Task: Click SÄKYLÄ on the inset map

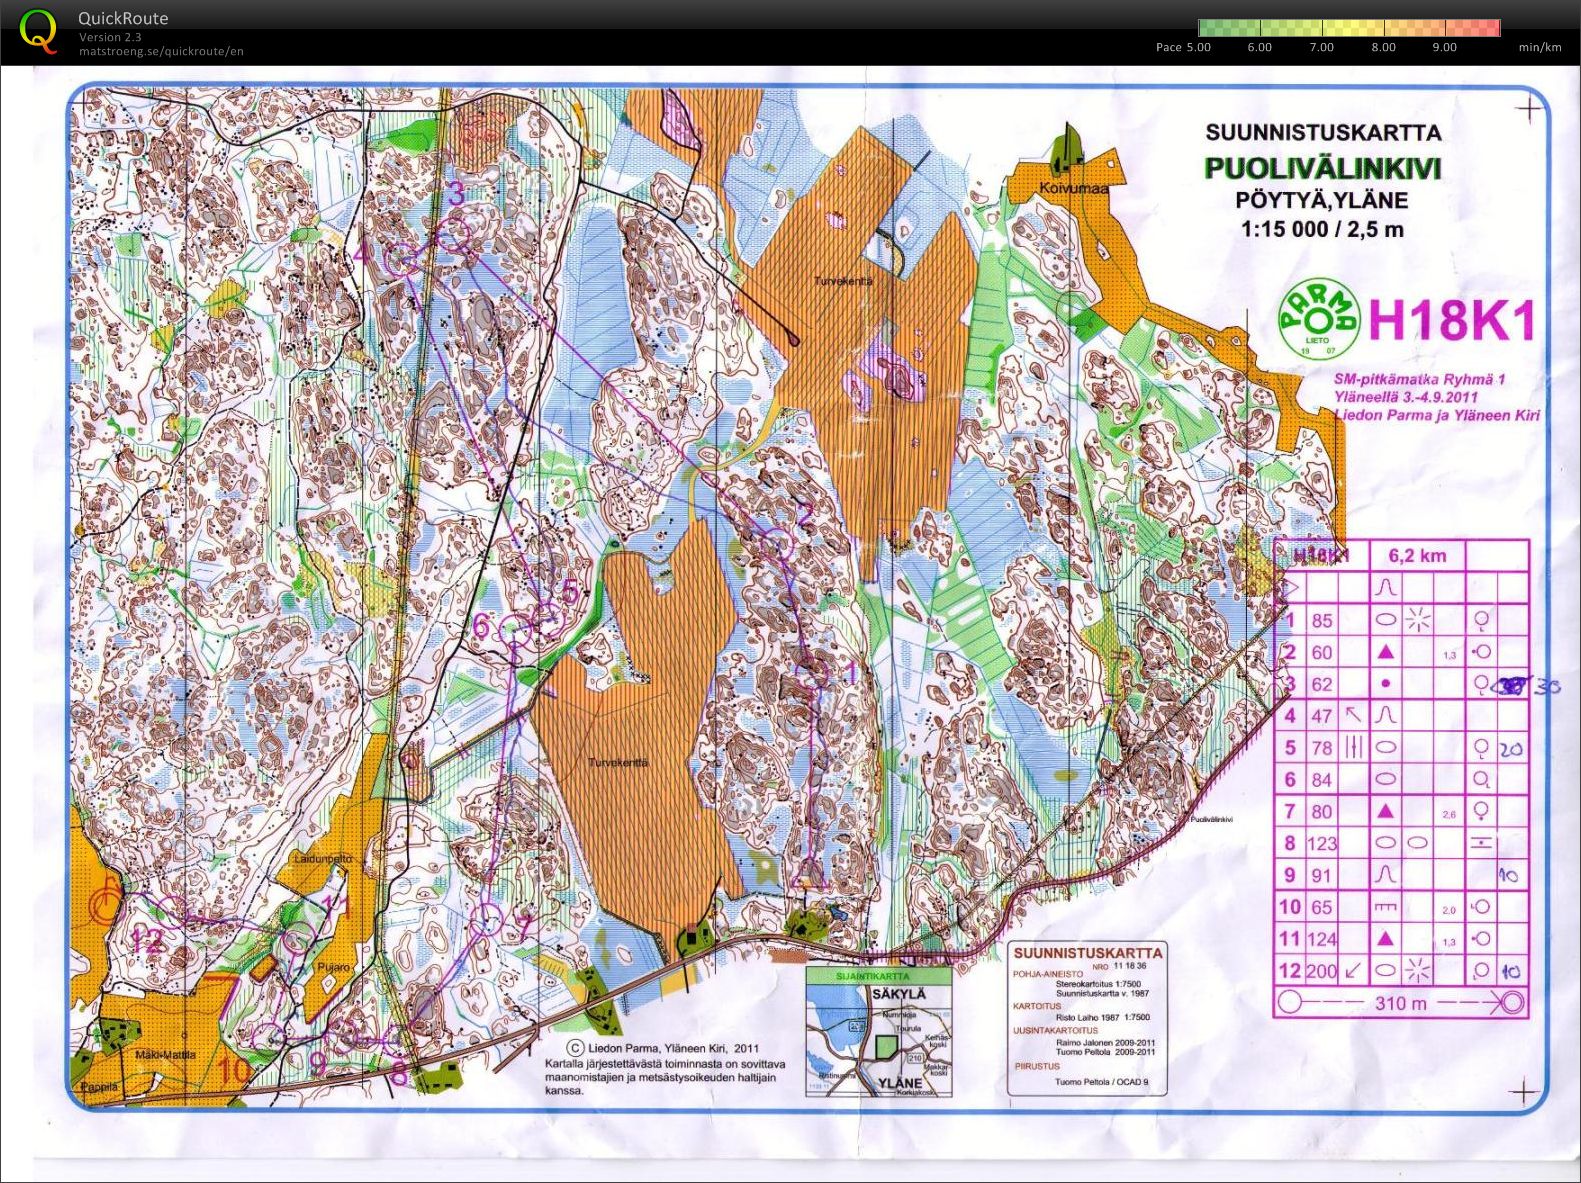Action: coord(899,994)
